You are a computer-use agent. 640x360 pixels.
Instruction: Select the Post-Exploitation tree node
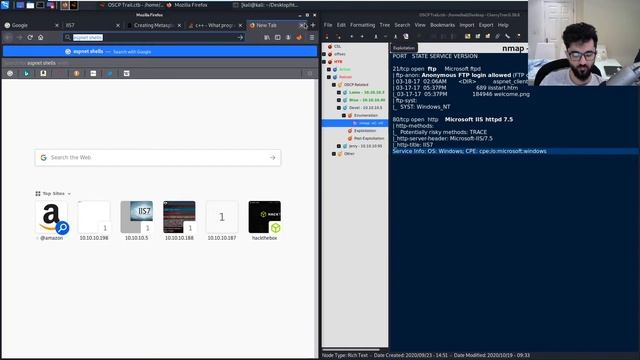(x=368, y=138)
